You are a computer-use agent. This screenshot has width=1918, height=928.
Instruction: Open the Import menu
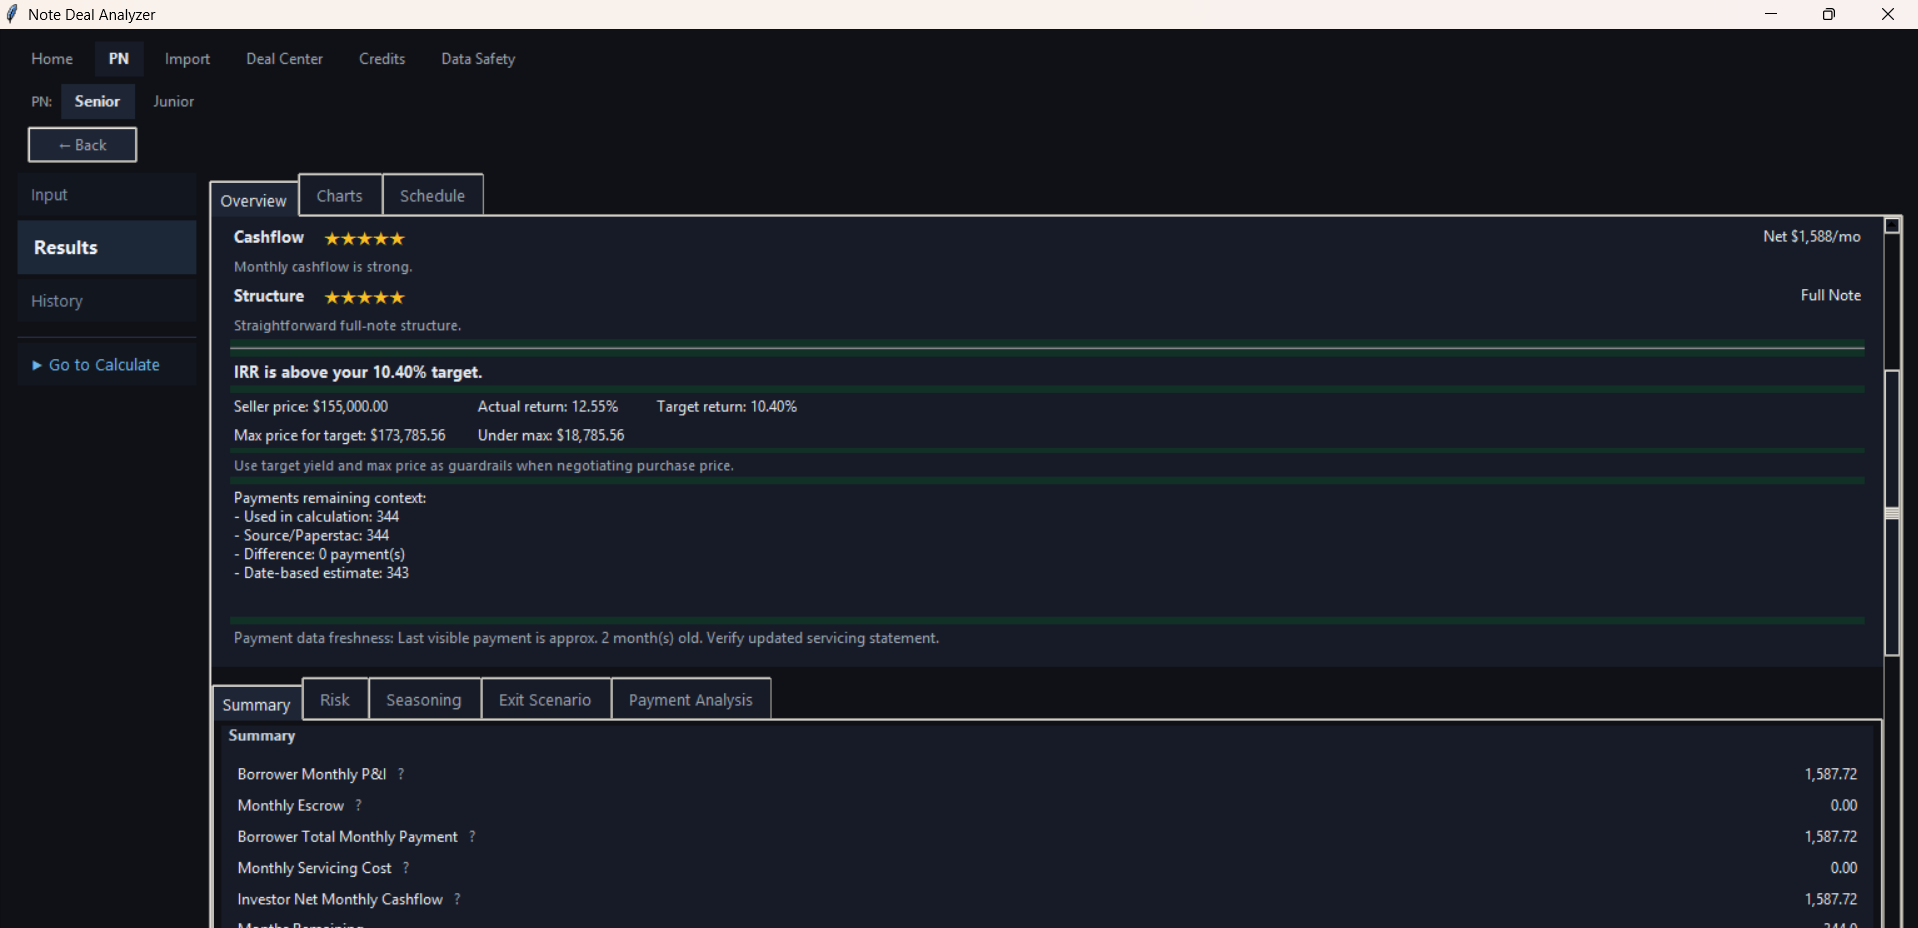(188, 59)
